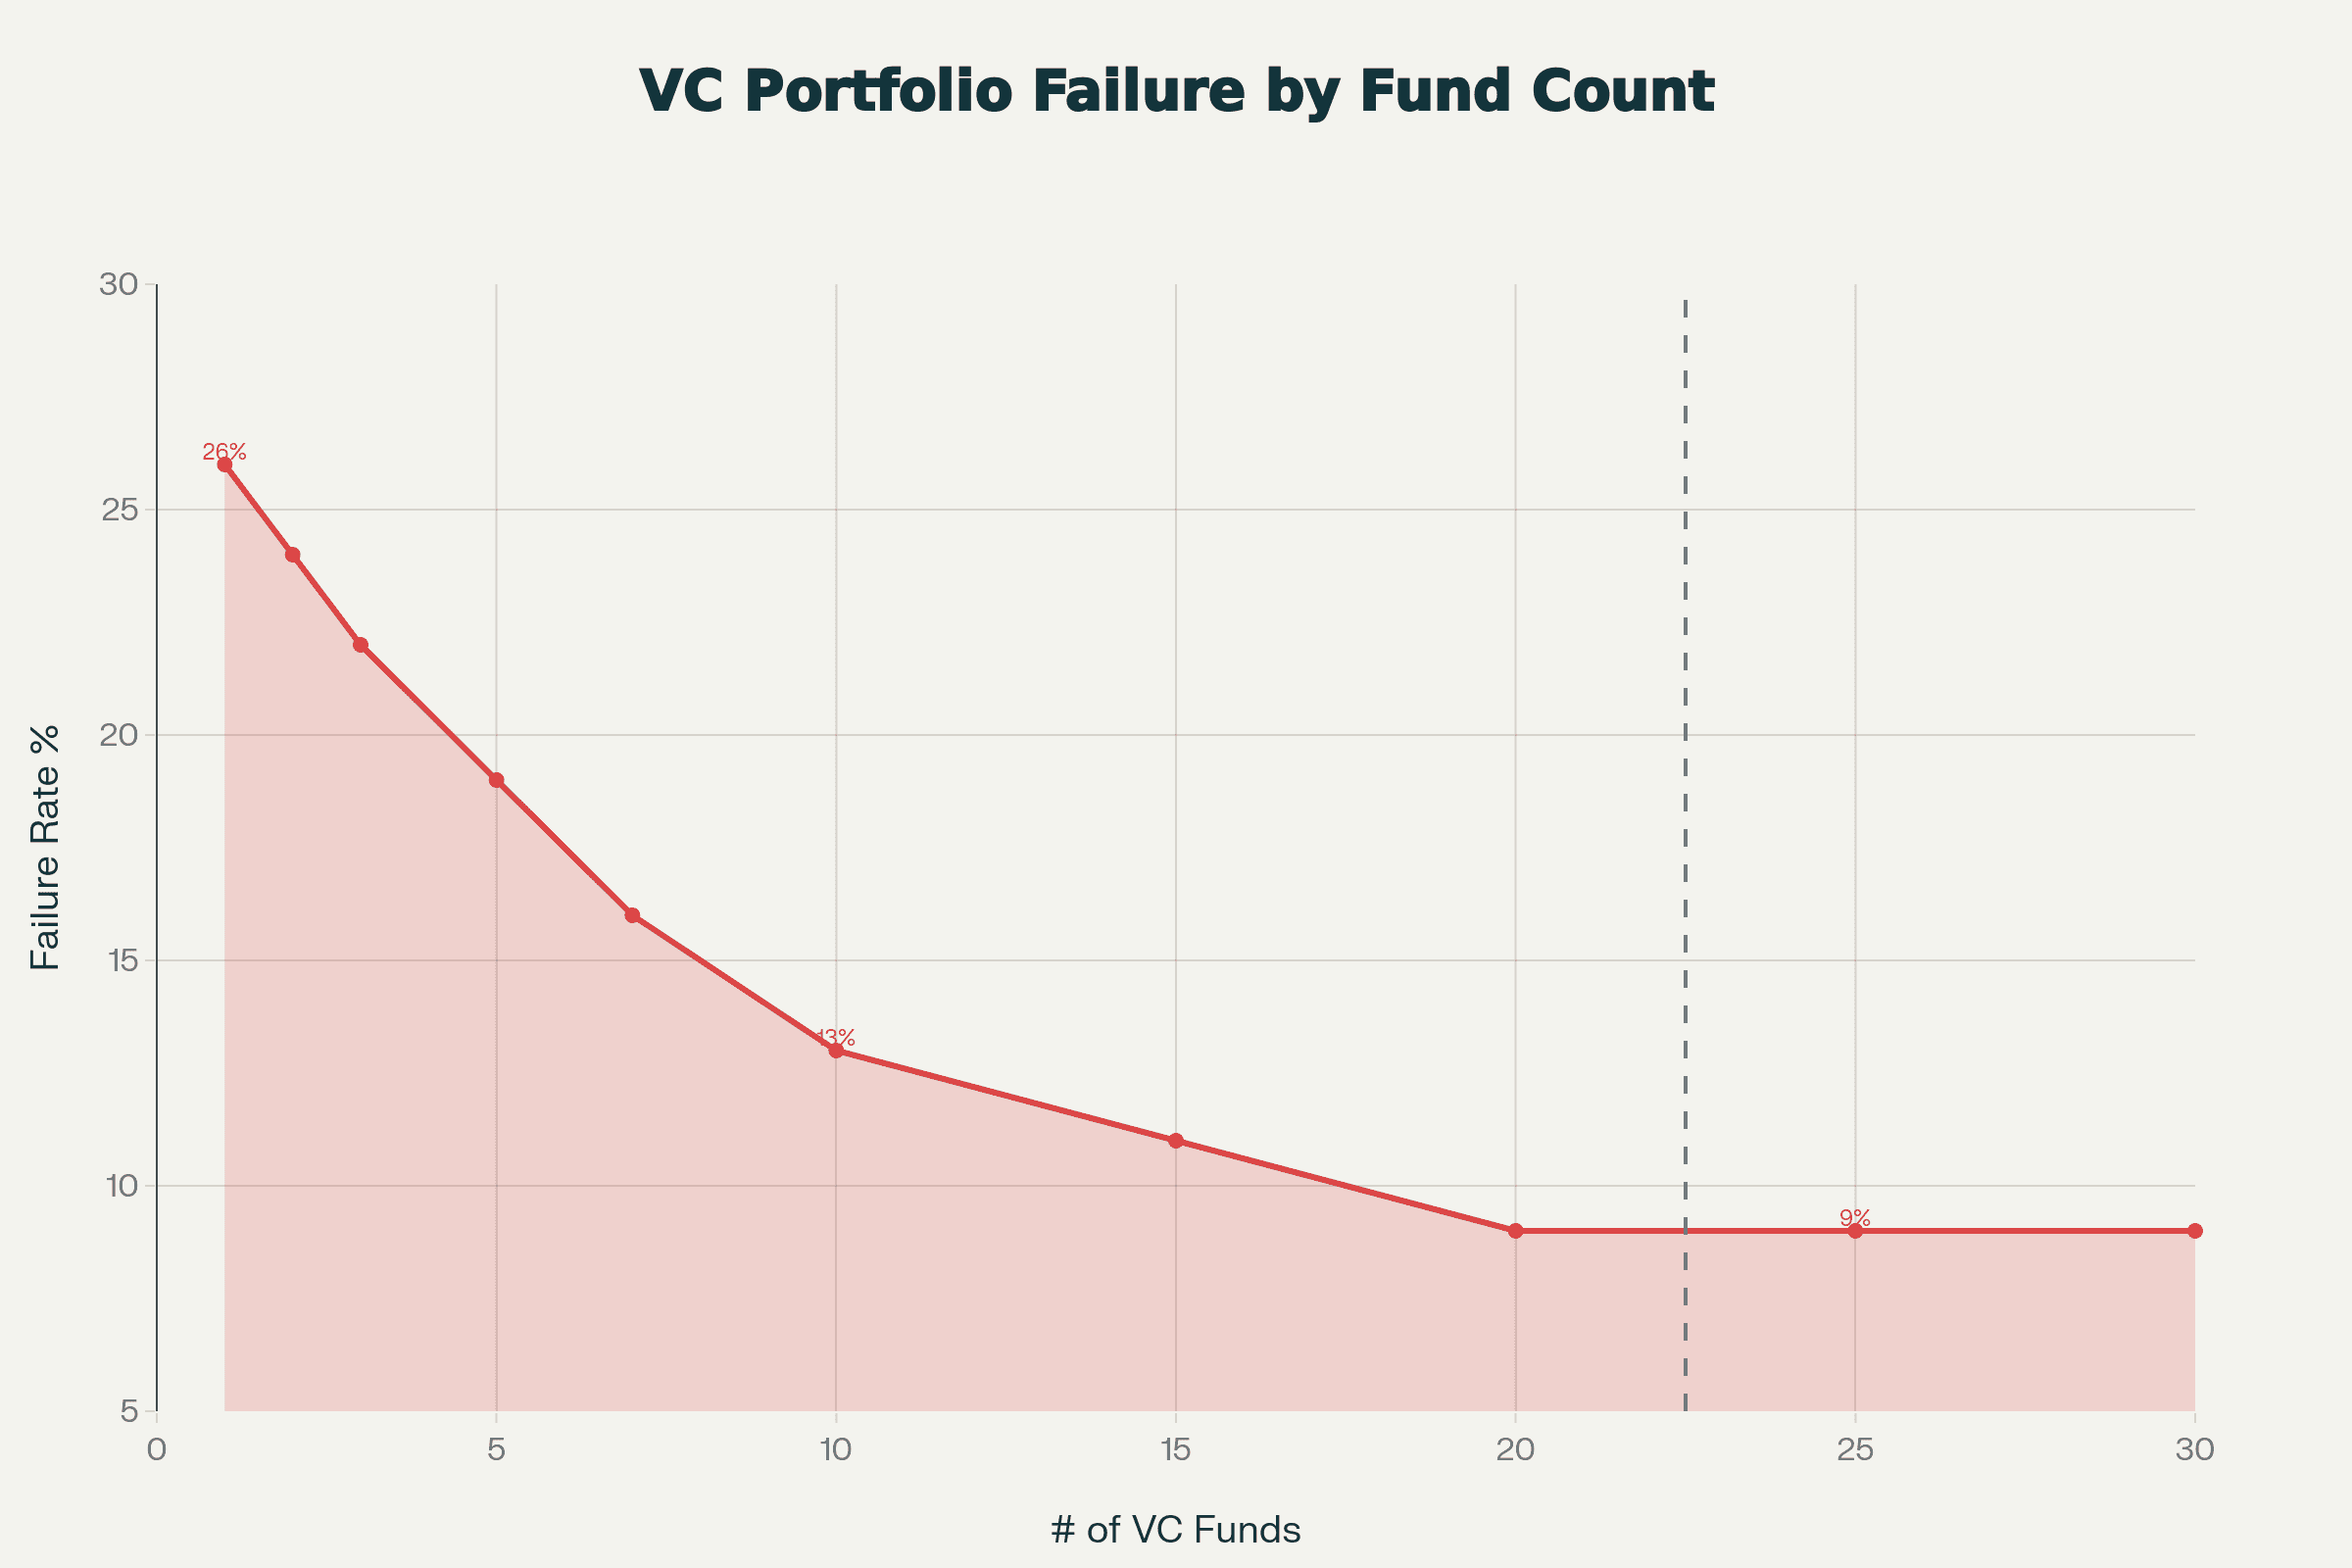This screenshot has height=1568, width=2352.
Task: Click the x-axis tick label 15
Action: click(1176, 1450)
